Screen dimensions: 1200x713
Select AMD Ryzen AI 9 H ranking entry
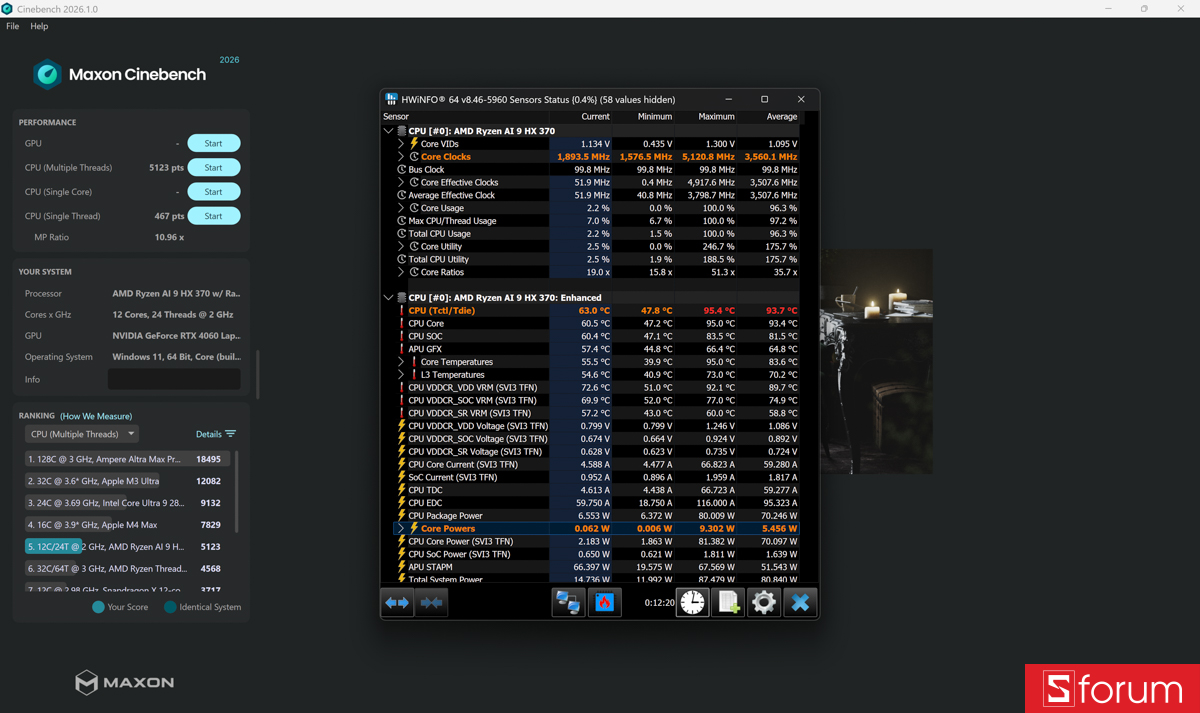tap(128, 547)
